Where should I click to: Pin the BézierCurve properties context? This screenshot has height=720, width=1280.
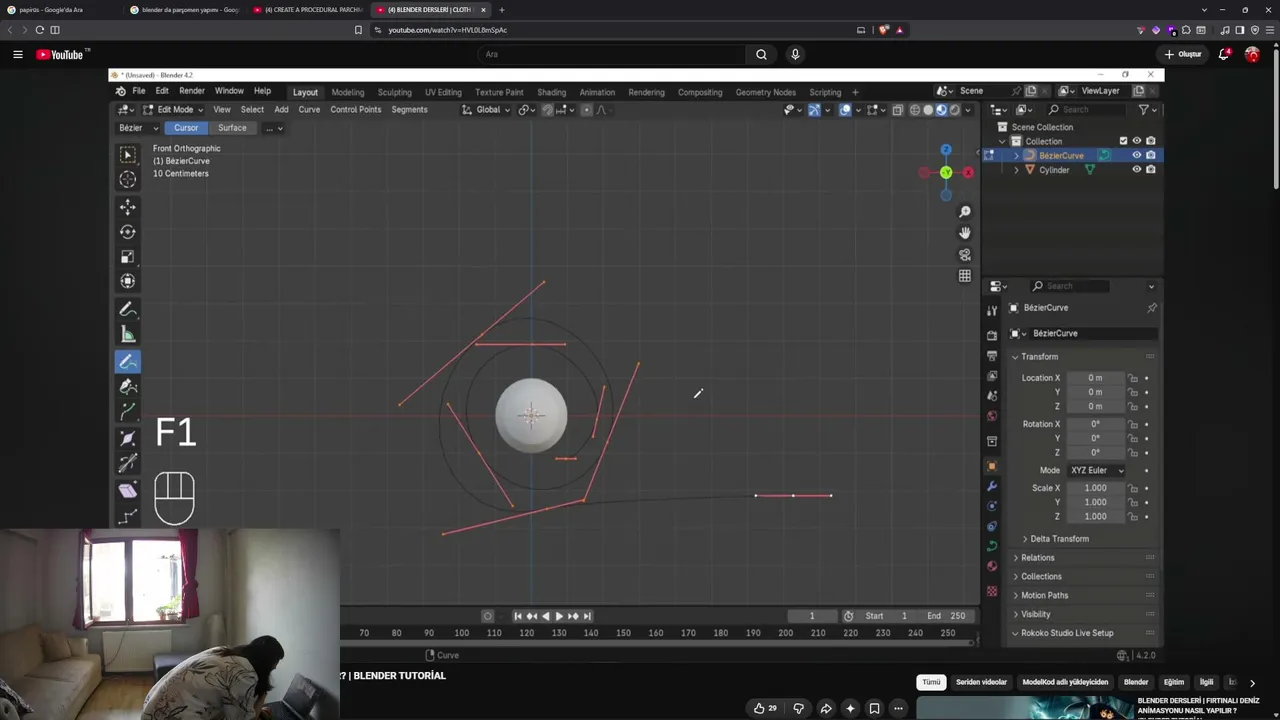[1151, 308]
